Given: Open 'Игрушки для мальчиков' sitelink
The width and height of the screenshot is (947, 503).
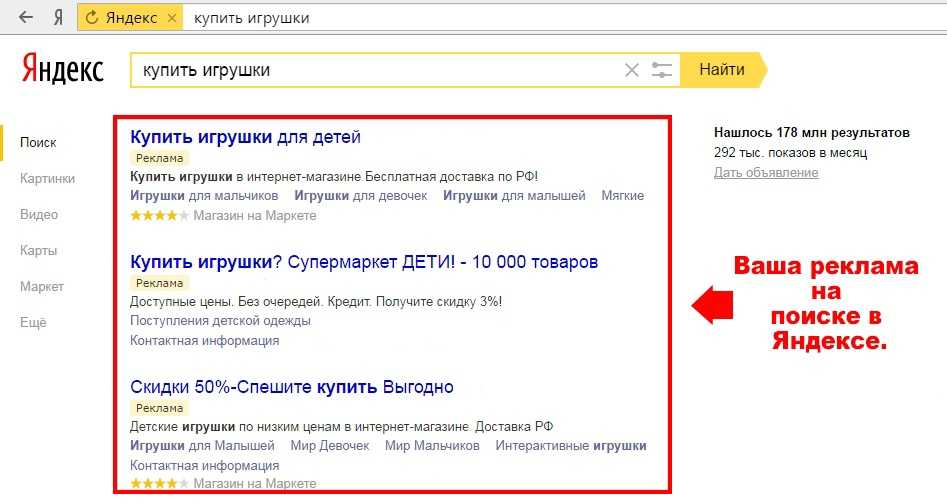Looking at the screenshot, I should (x=204, y=196).
